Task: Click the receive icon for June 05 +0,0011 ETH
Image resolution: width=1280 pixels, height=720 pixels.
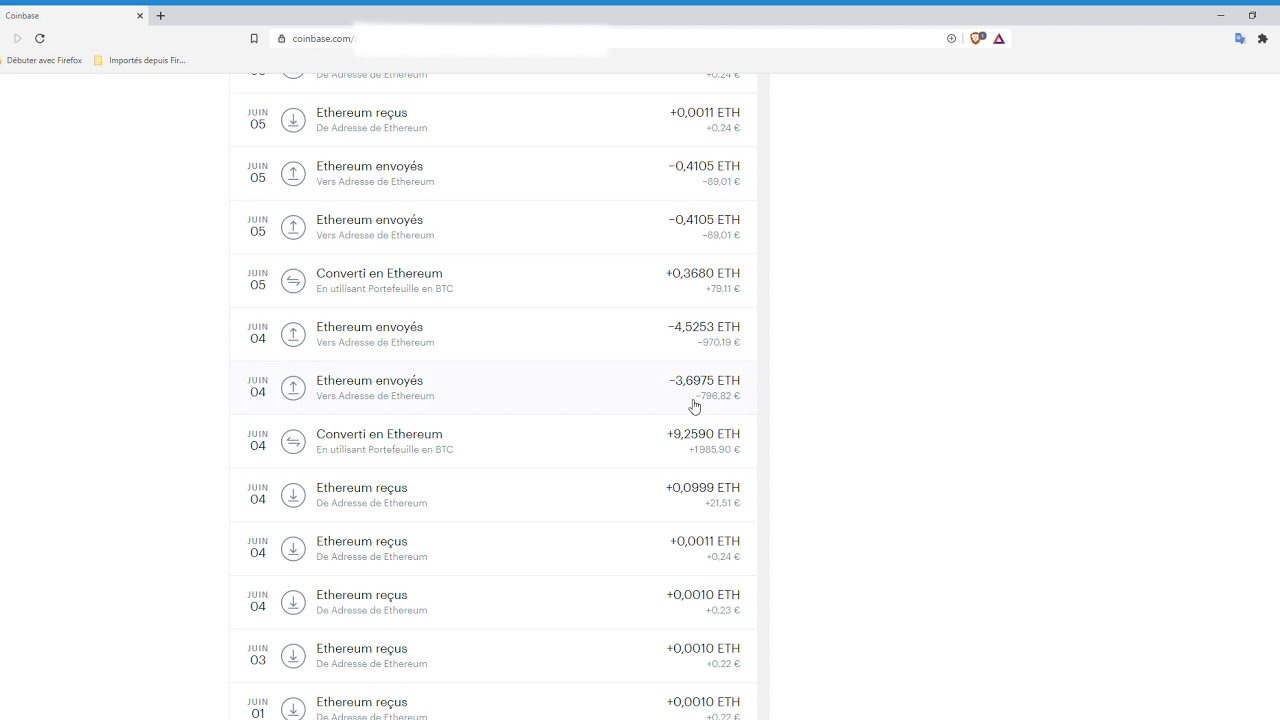Action: click(x=293, y=120)
